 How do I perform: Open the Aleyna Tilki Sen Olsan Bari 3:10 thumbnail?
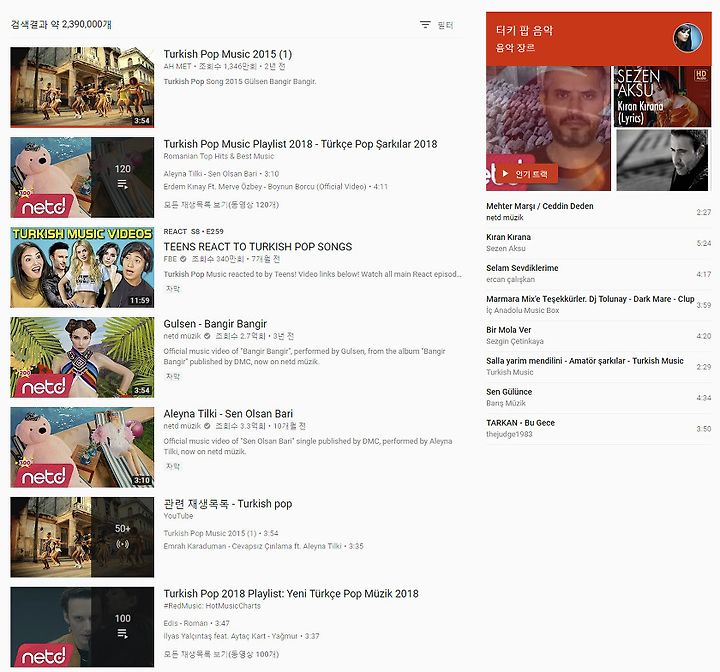pos(82,447)
